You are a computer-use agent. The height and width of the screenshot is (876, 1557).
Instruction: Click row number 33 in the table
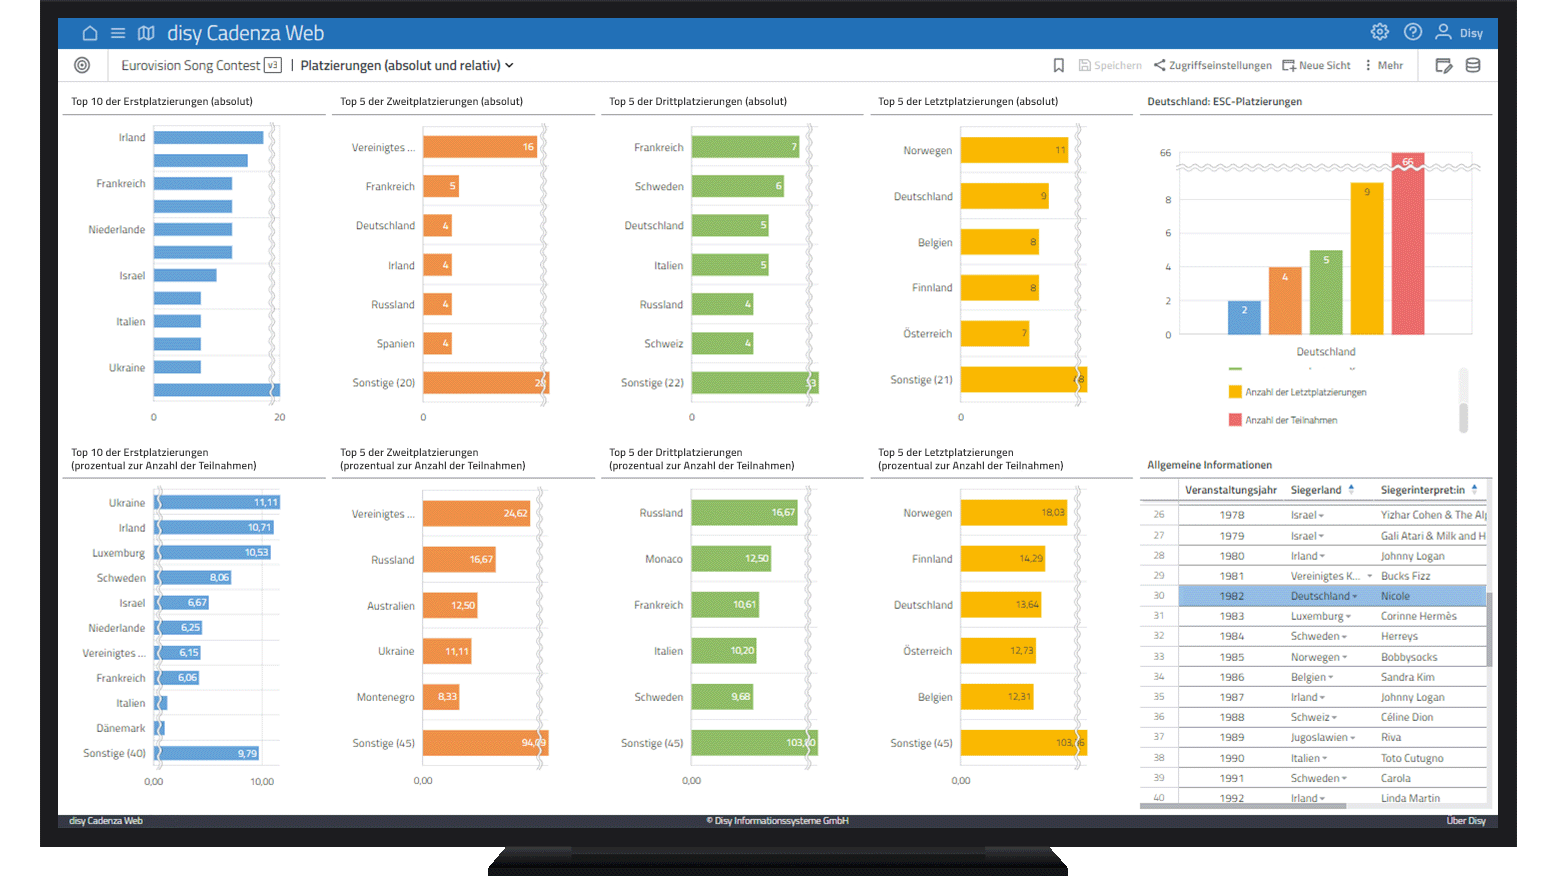click(x=1159, y=657)
